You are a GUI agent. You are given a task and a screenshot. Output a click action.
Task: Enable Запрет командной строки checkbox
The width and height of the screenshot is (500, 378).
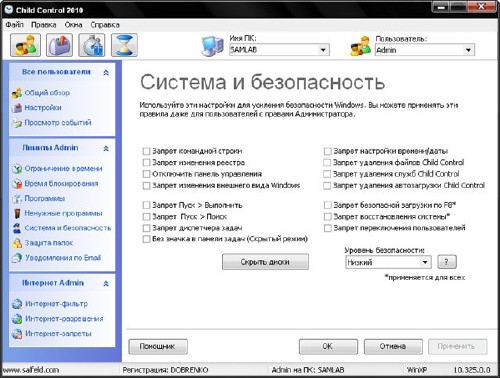(x=146, y=151)
